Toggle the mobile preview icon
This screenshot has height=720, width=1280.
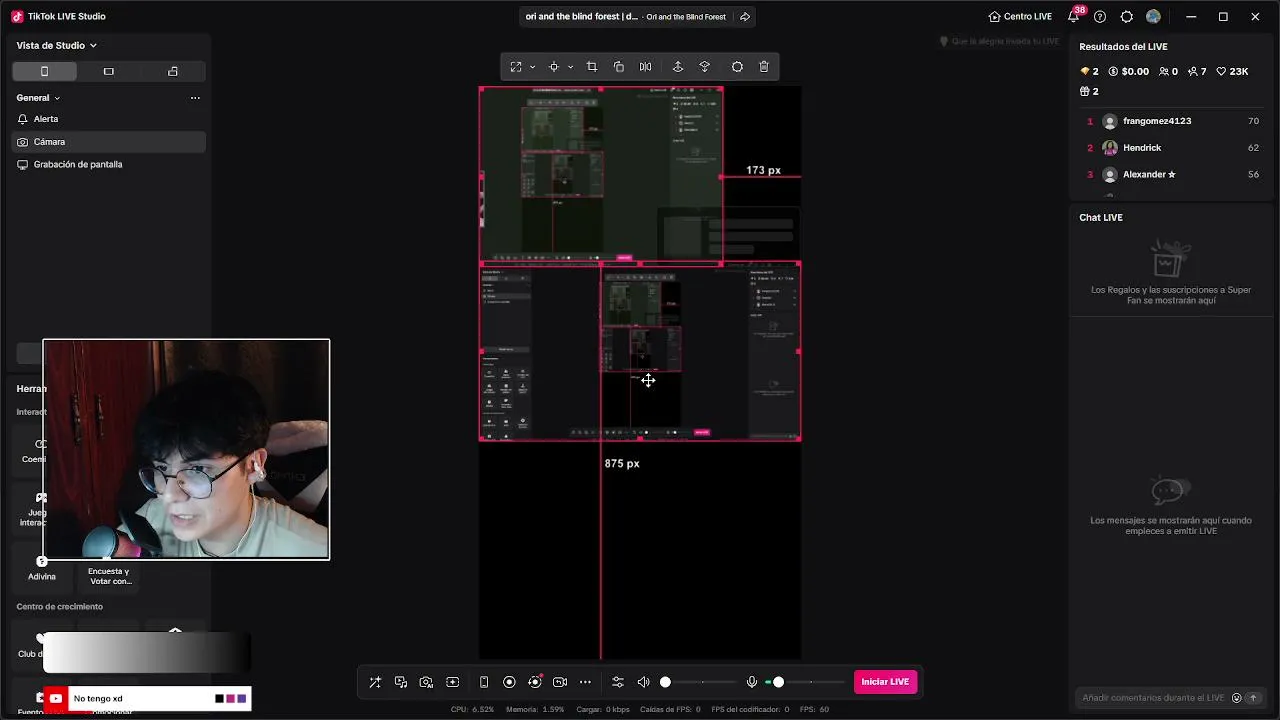pos(484,682)
